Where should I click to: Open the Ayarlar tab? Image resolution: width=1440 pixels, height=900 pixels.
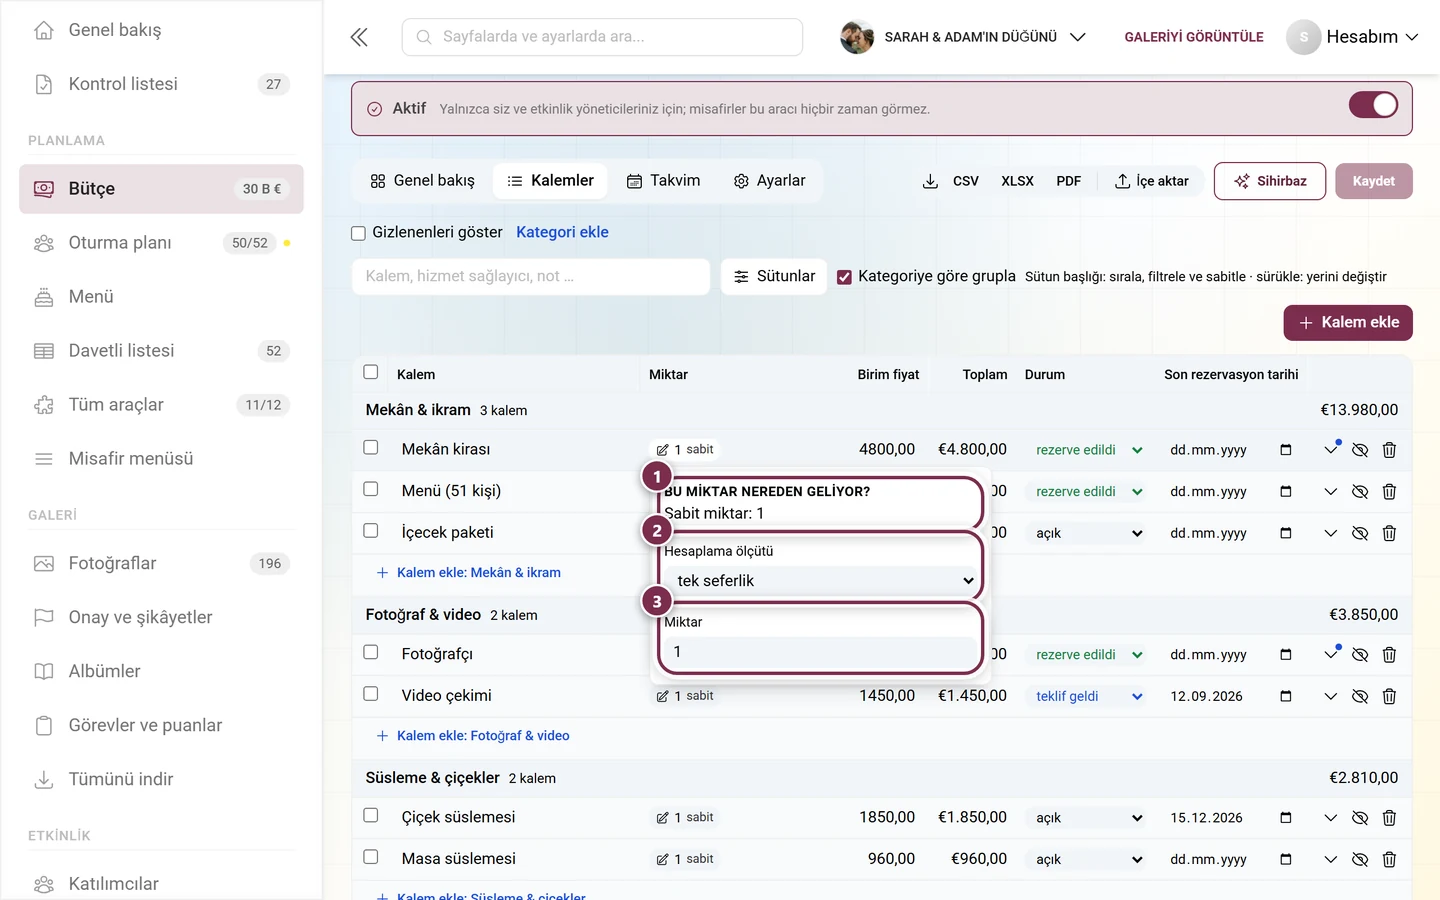(769, 181)
